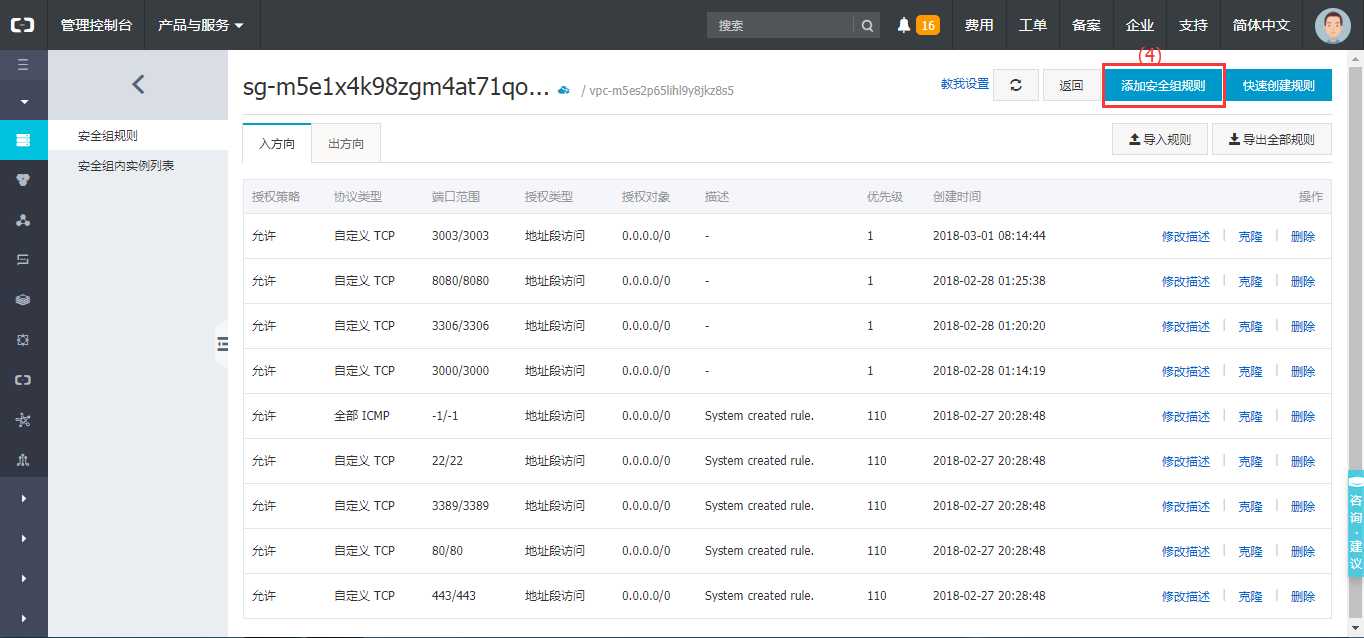The width and height of the screenshot is (1364, 638).
Task: Click 修改描述 for port 80/80 rule
Action: coord(1186,552)
